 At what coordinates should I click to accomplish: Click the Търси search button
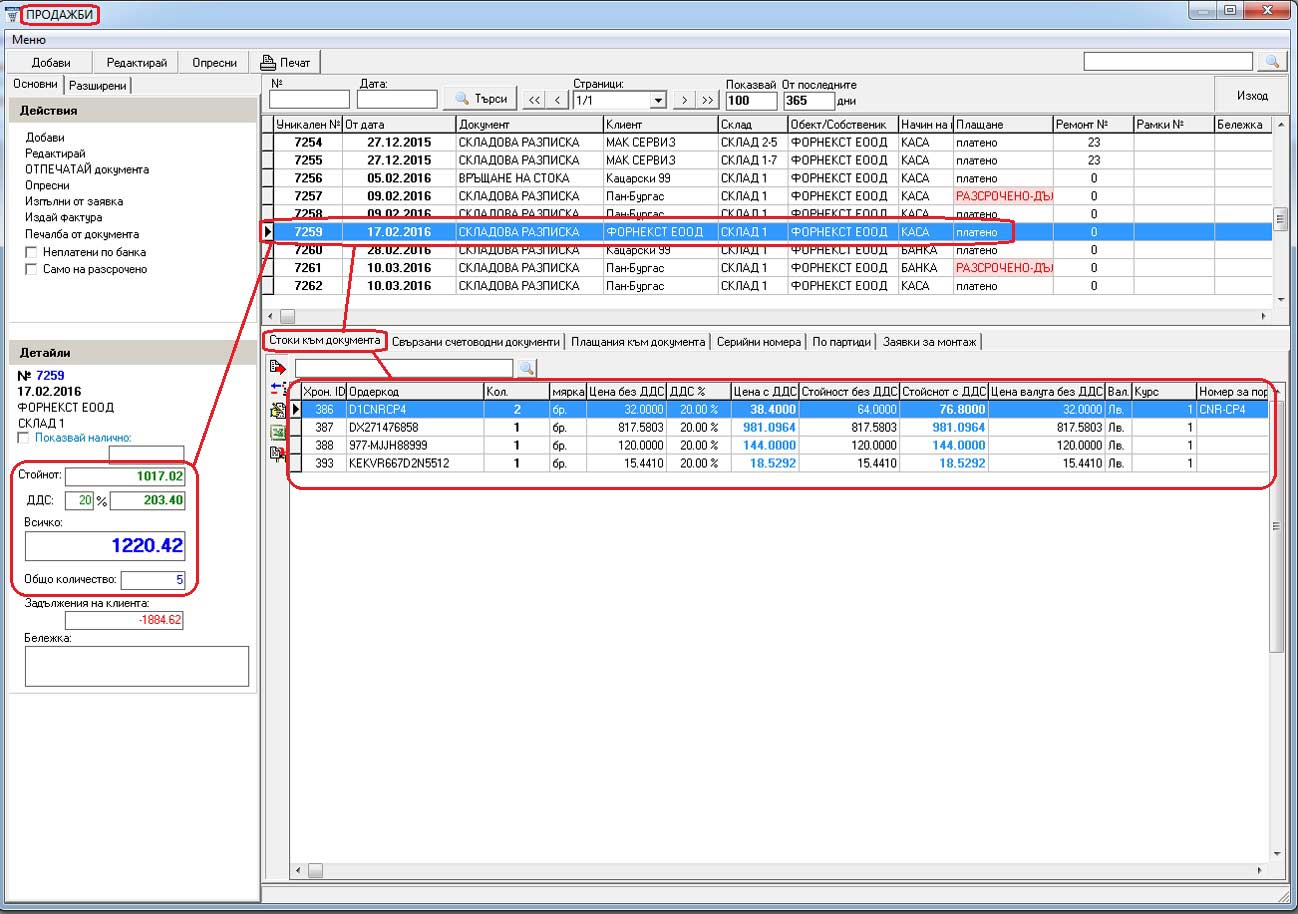pos(480,98)
